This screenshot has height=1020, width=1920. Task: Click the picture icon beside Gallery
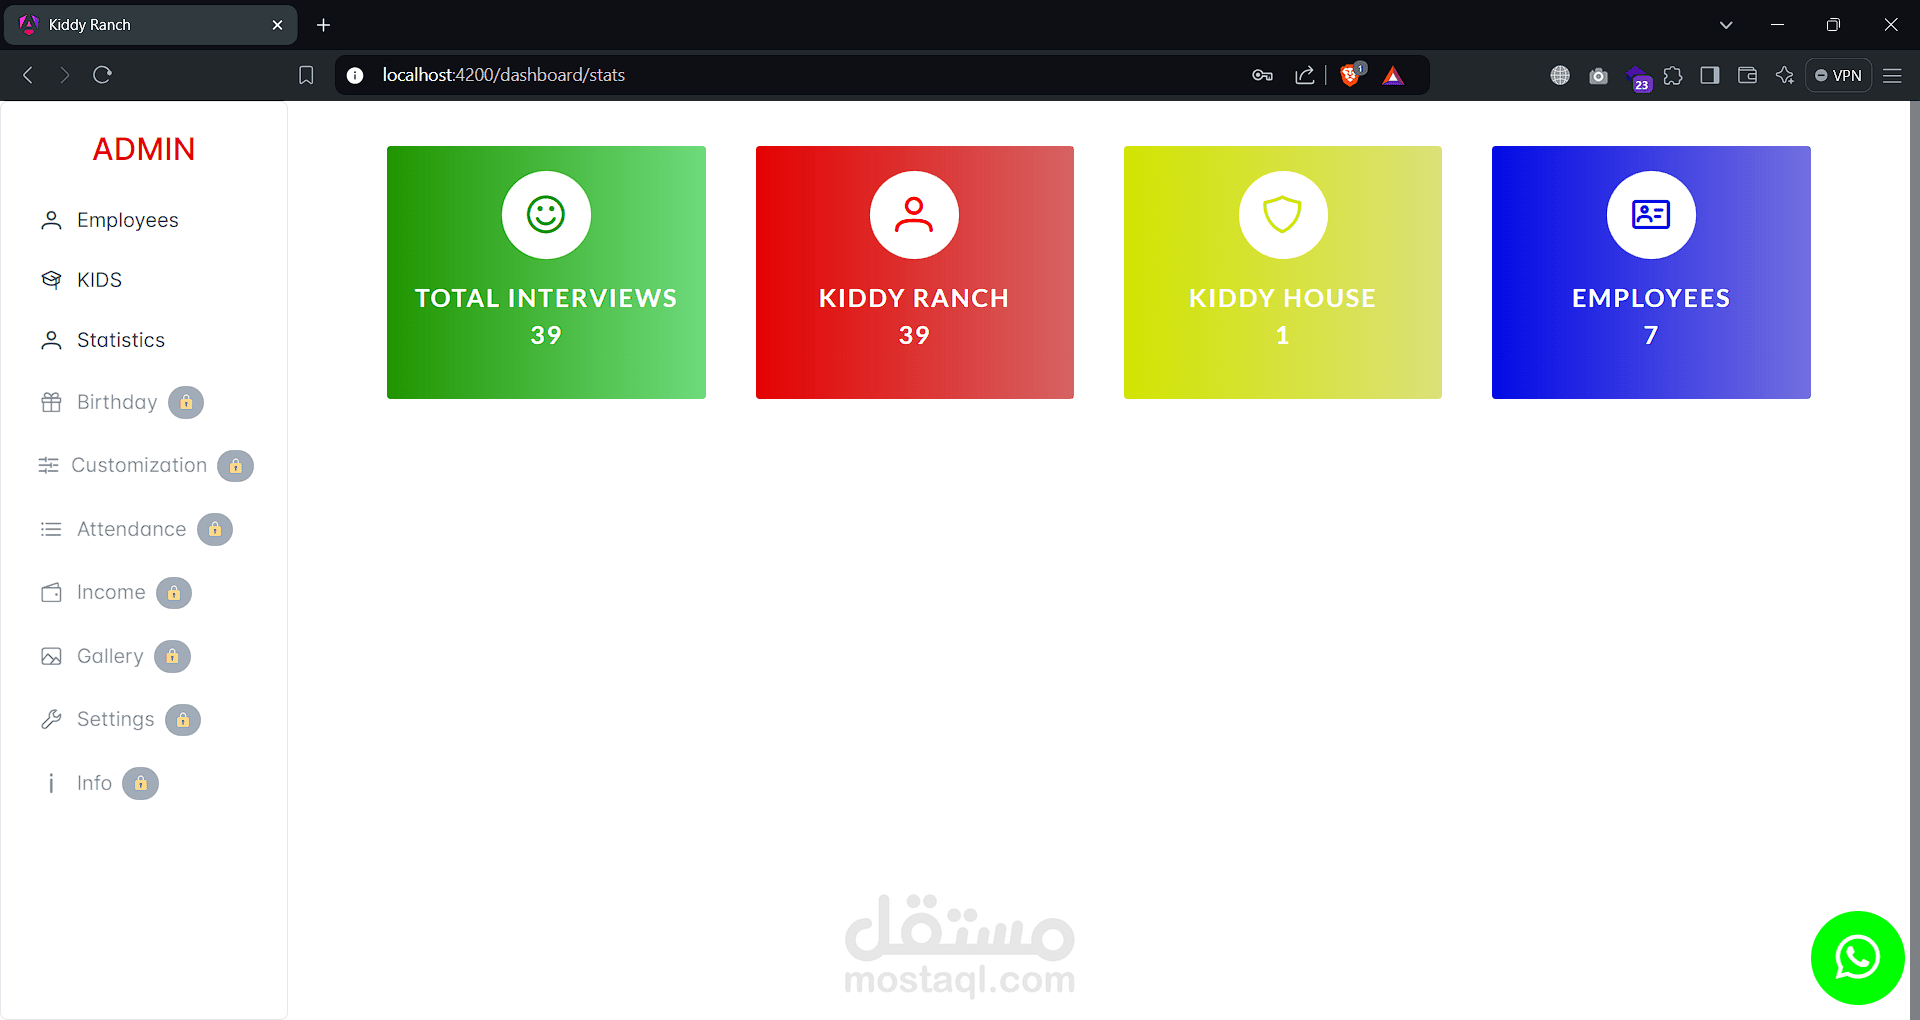[x=51, y=656]
